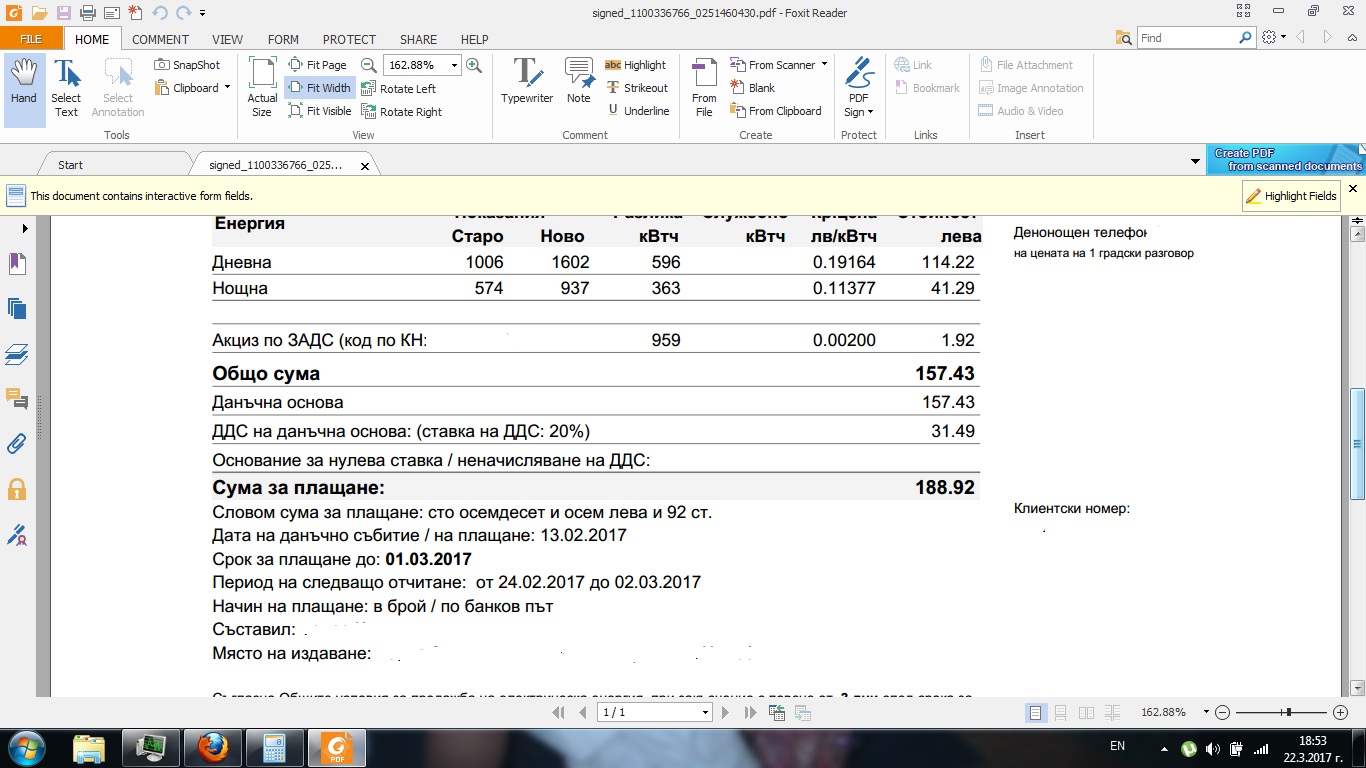The width and height of the screenshot is (1366, 768).
Task: Open the page number dropdown
Action: (x=705, y=712)
